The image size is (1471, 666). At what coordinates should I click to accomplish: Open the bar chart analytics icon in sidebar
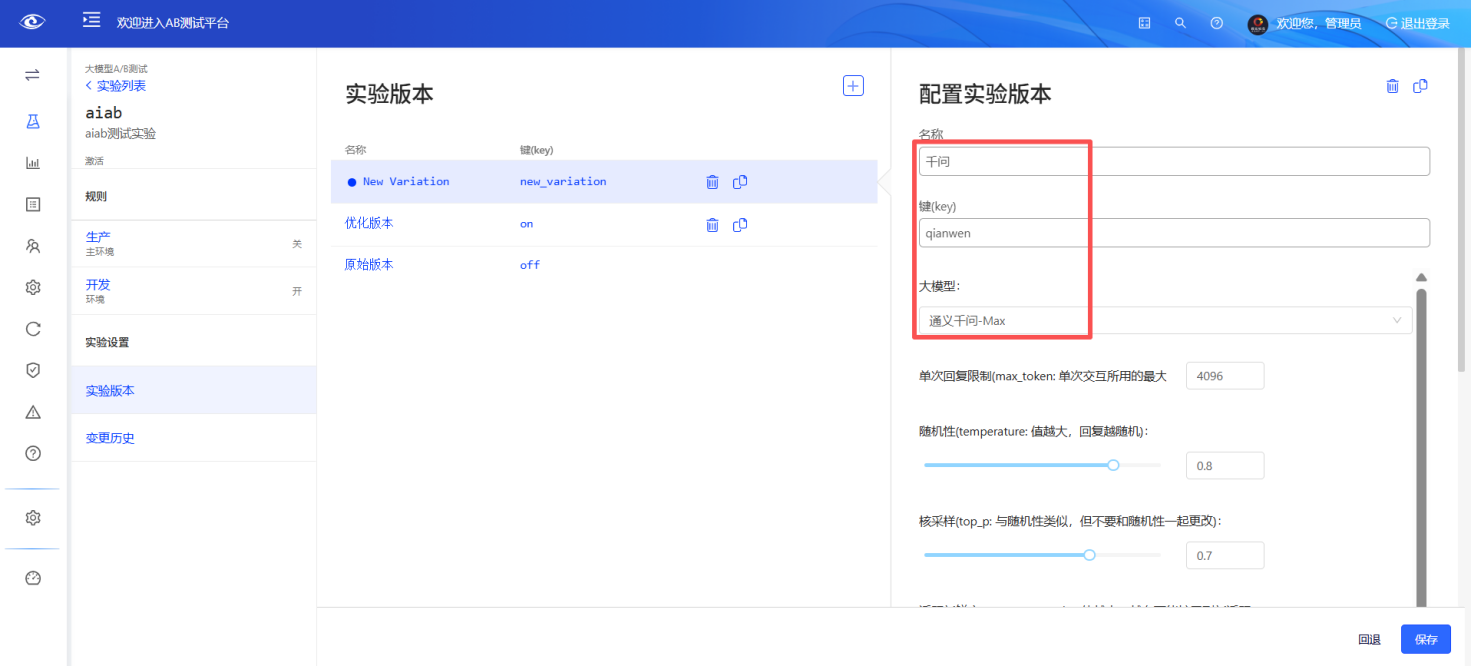pos(33,162)
